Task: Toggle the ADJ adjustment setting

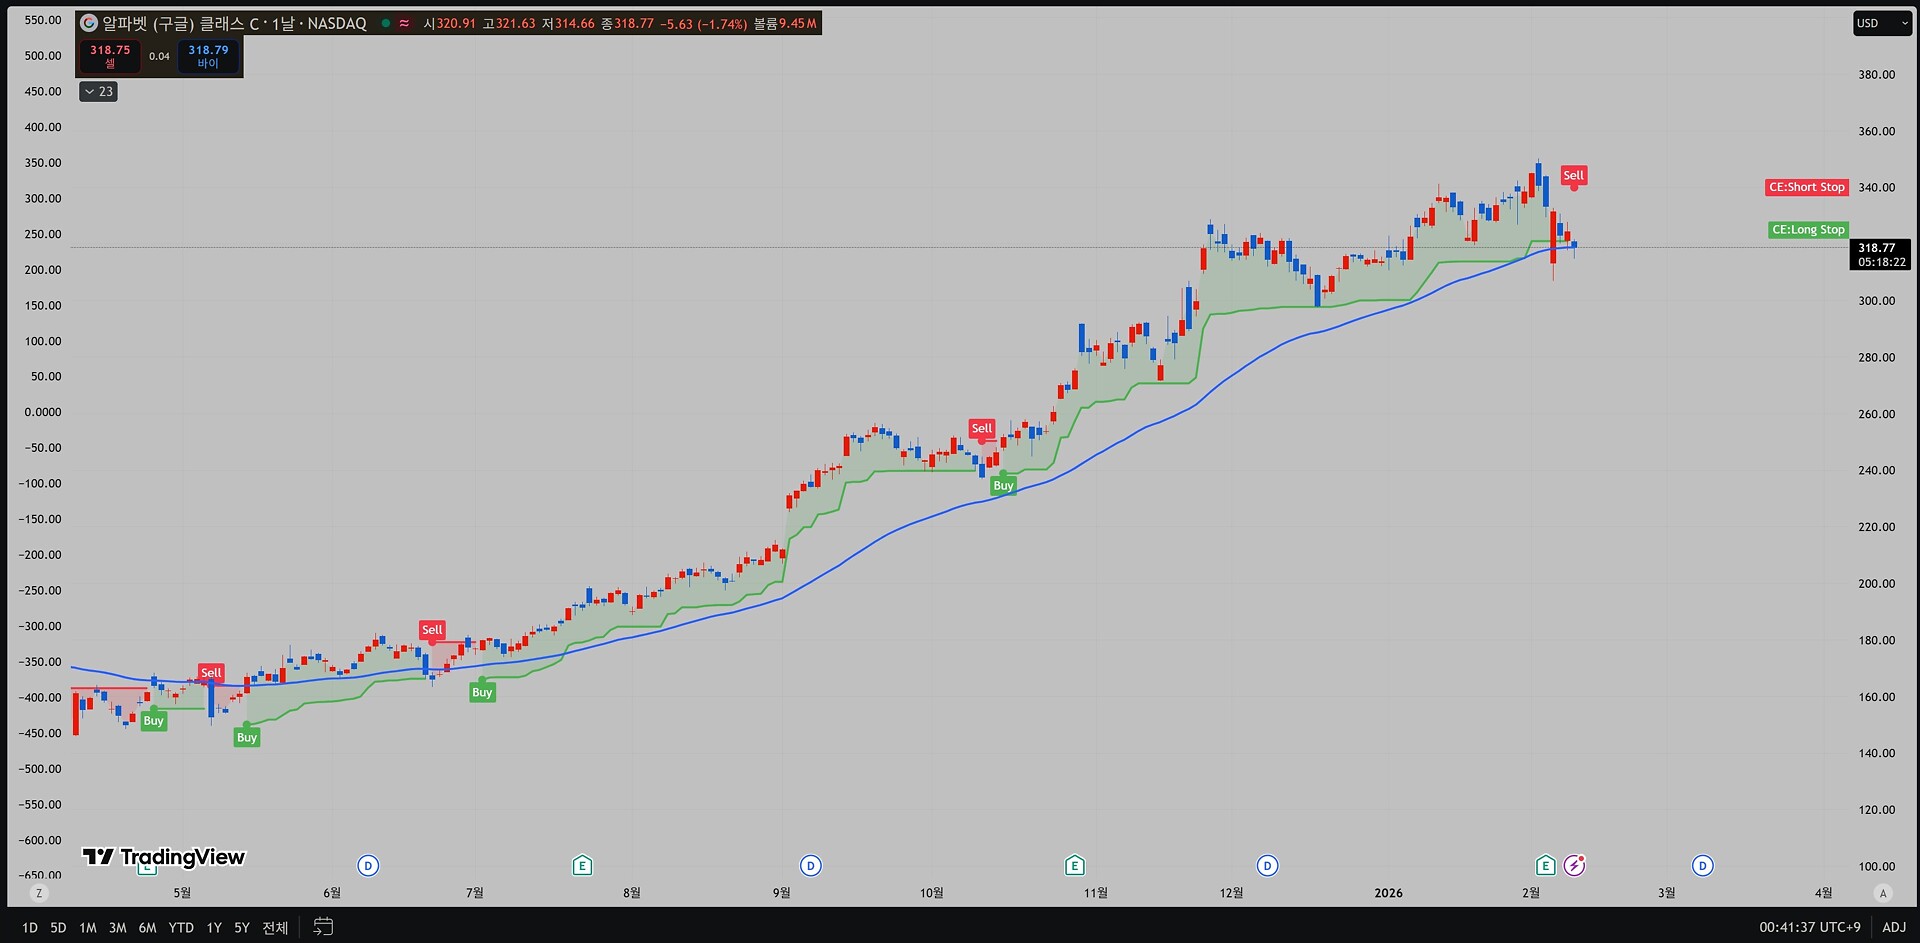Action: (1894, 927)
